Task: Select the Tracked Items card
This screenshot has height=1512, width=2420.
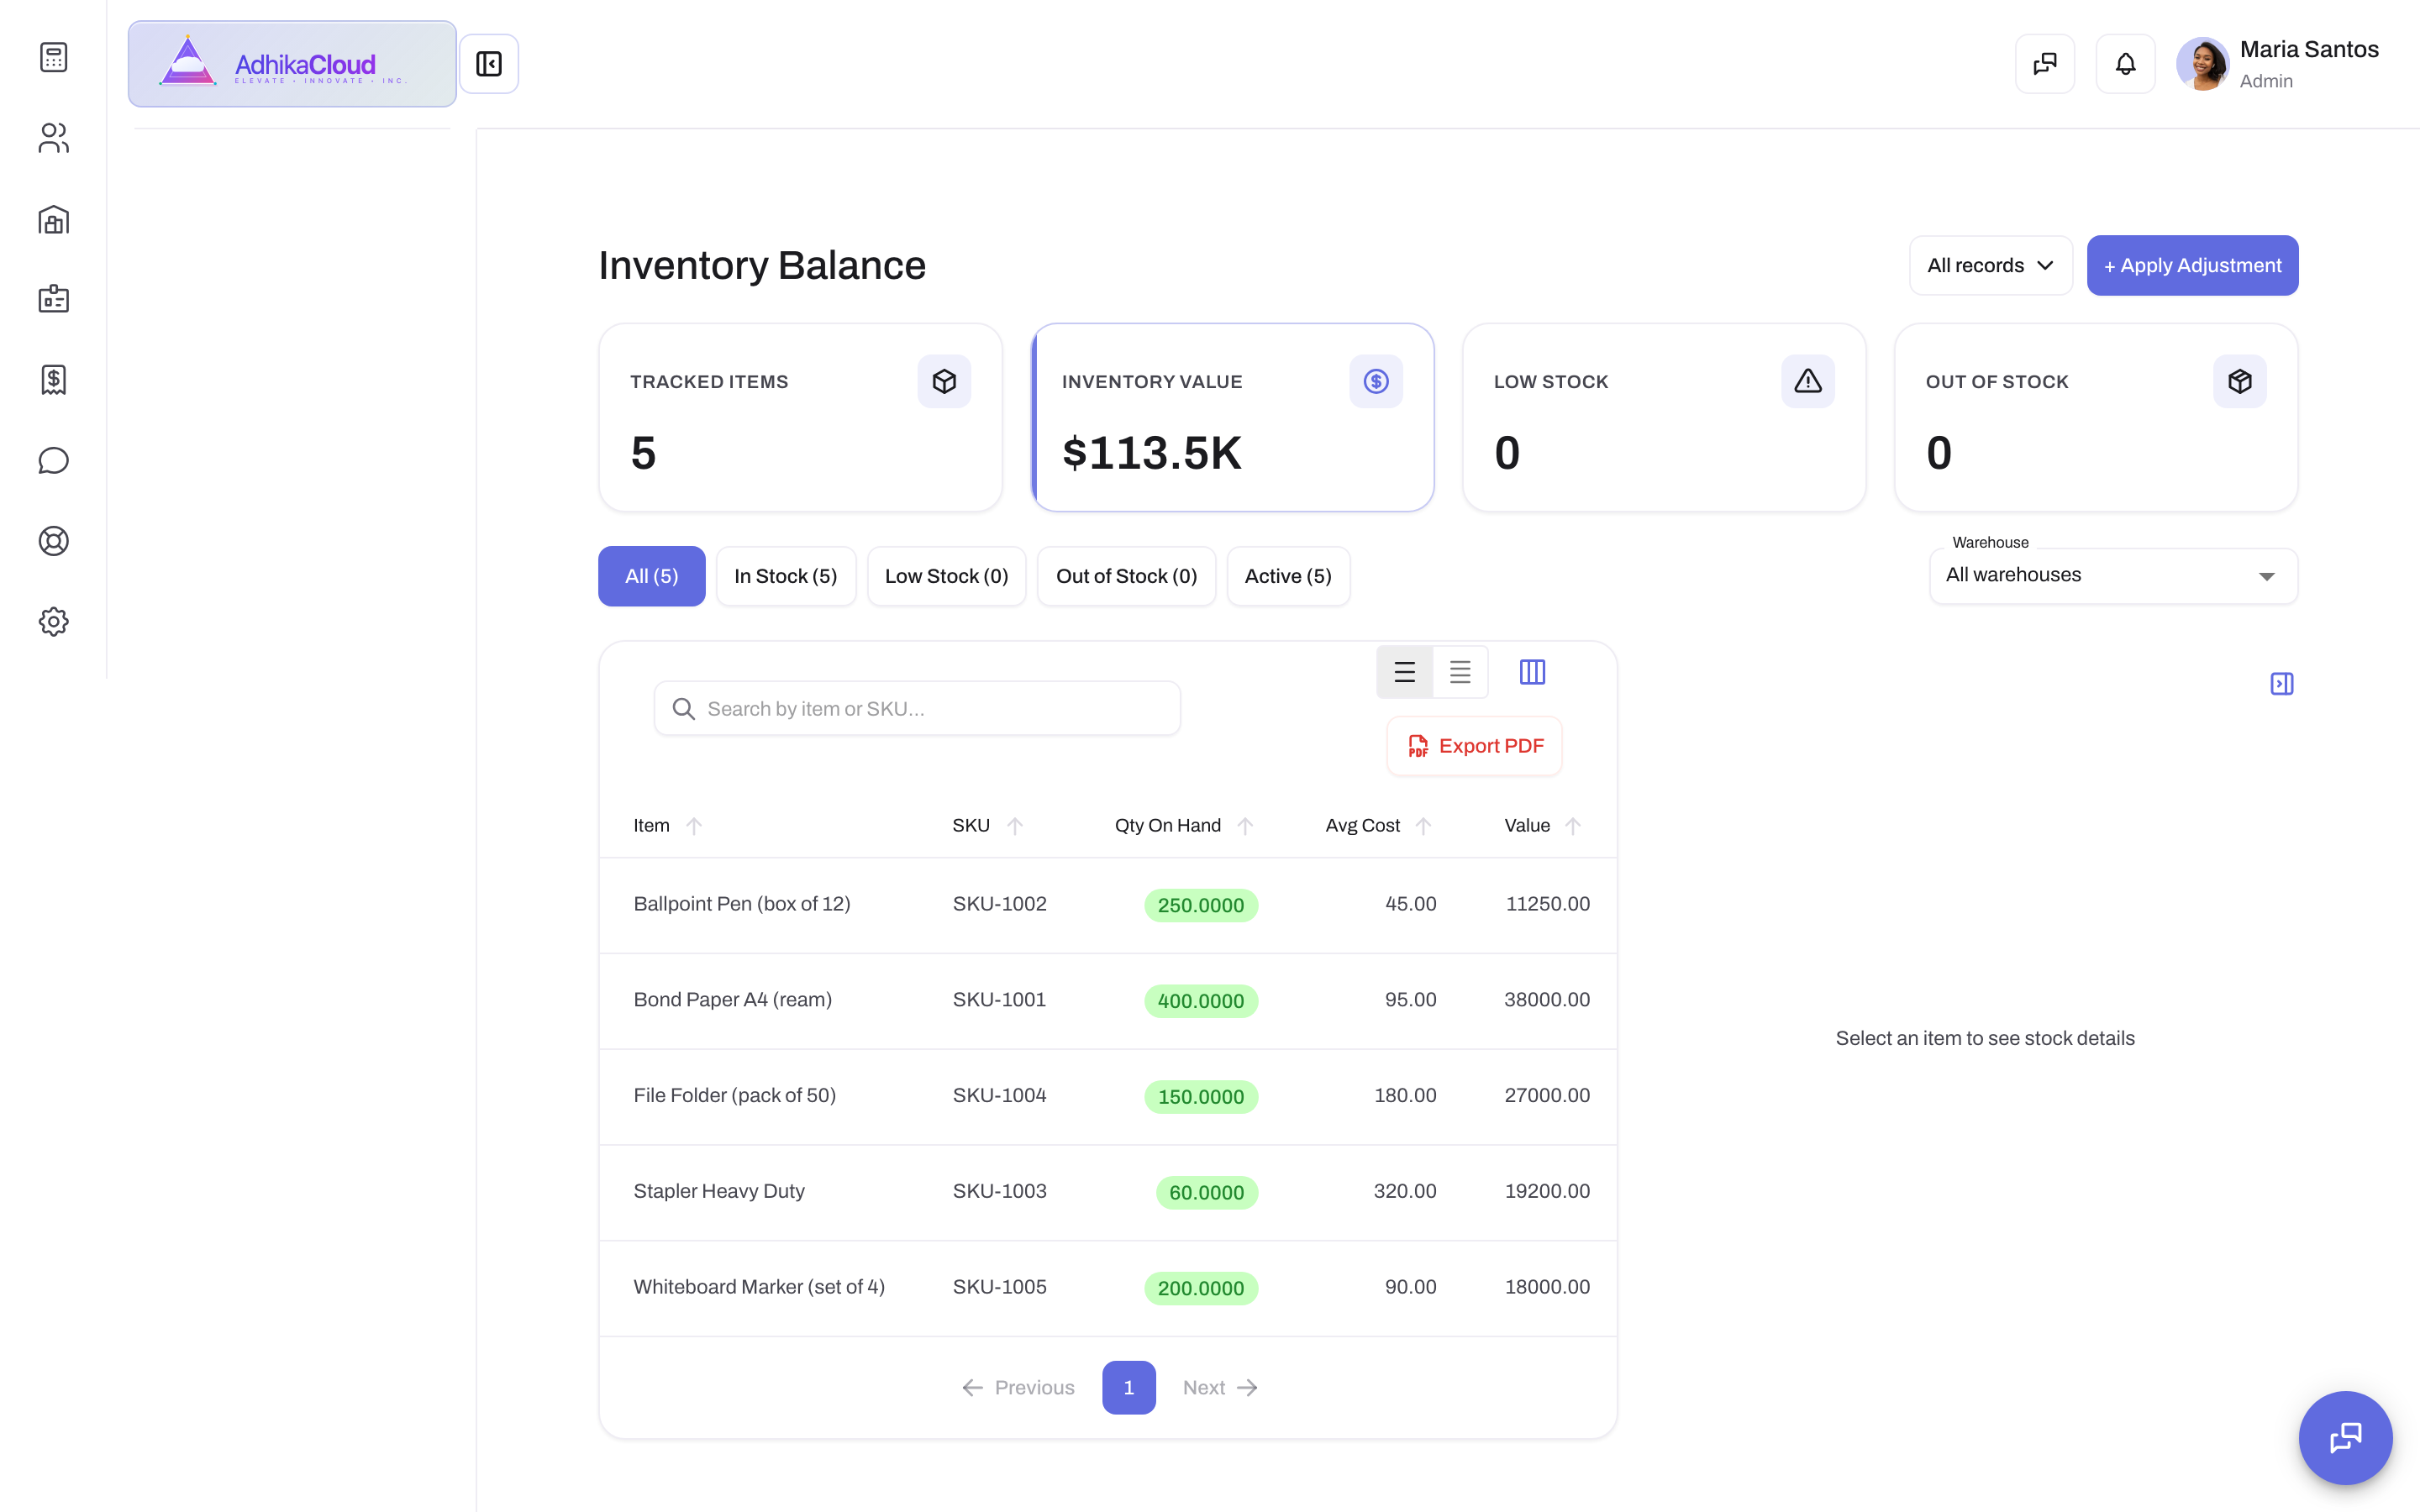Action: coord(800,417)
